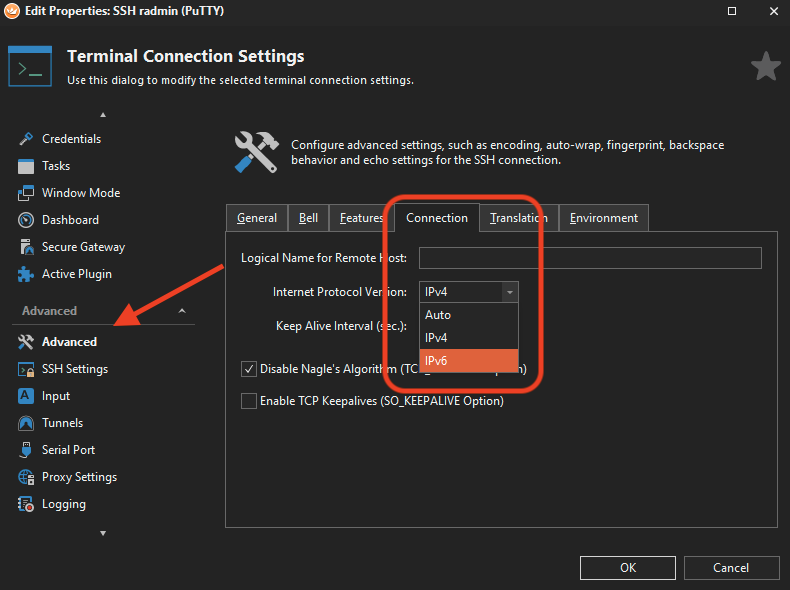The width and height of the screenshot is (790, 590).
Task: Open the Environment tab
Action: tap(603, 218)
